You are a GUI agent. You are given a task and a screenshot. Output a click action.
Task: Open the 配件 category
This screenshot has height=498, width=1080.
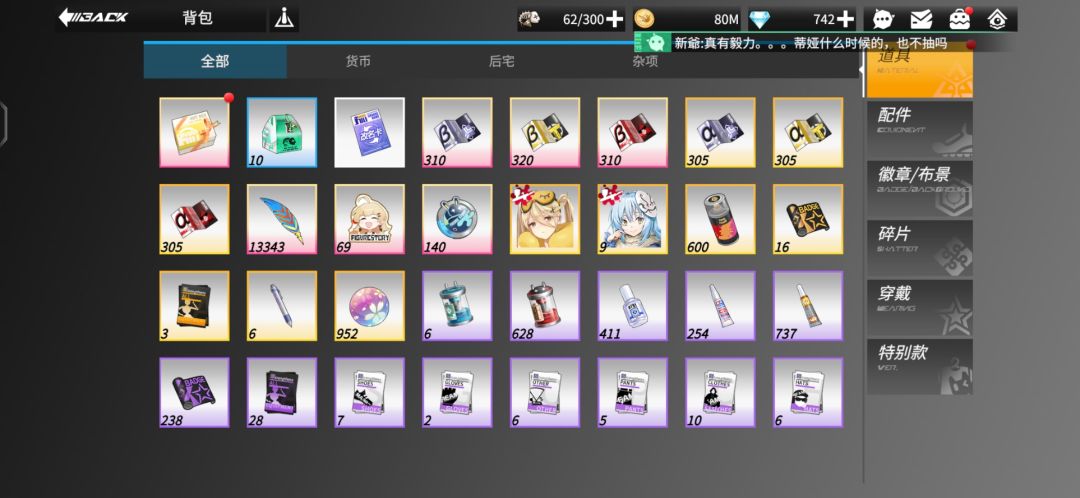tap(920, 128)
